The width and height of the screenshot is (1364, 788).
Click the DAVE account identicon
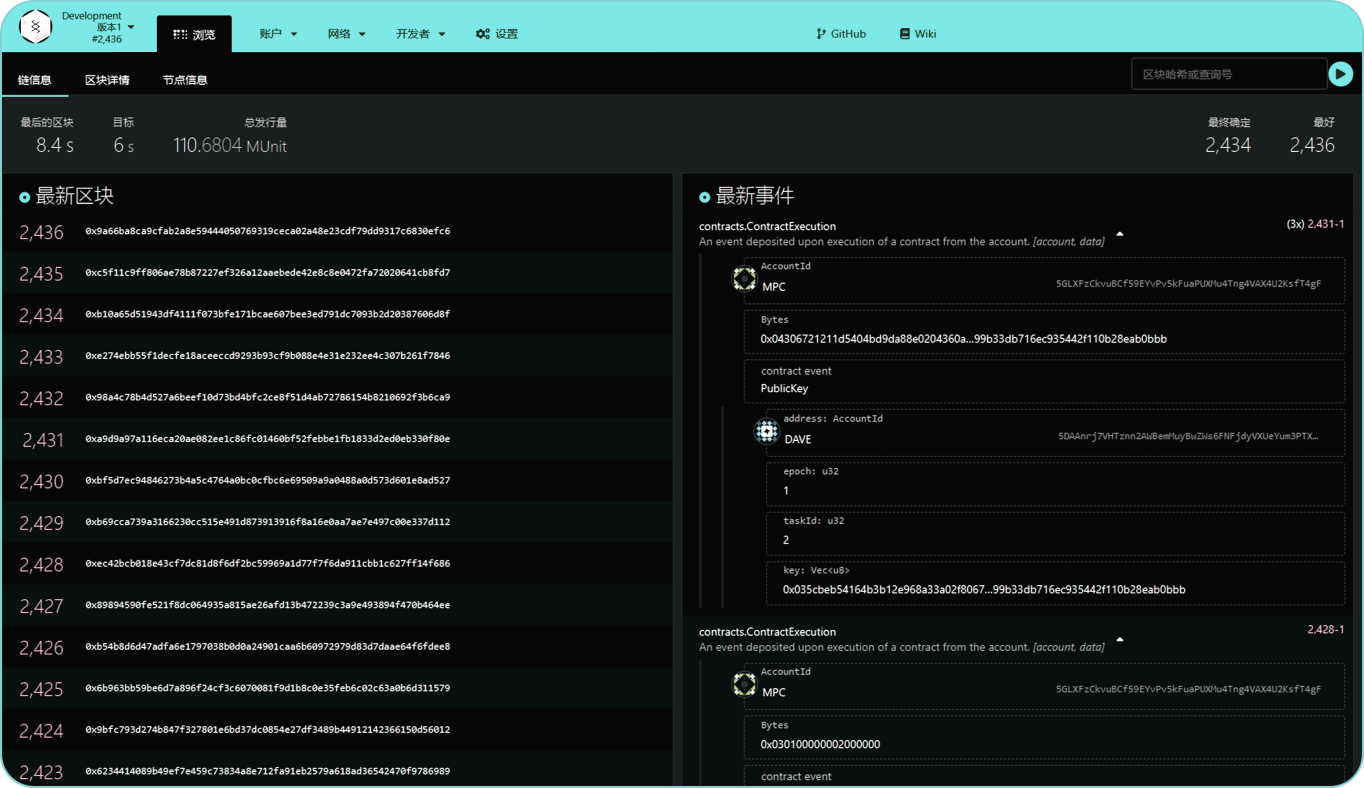767,431
